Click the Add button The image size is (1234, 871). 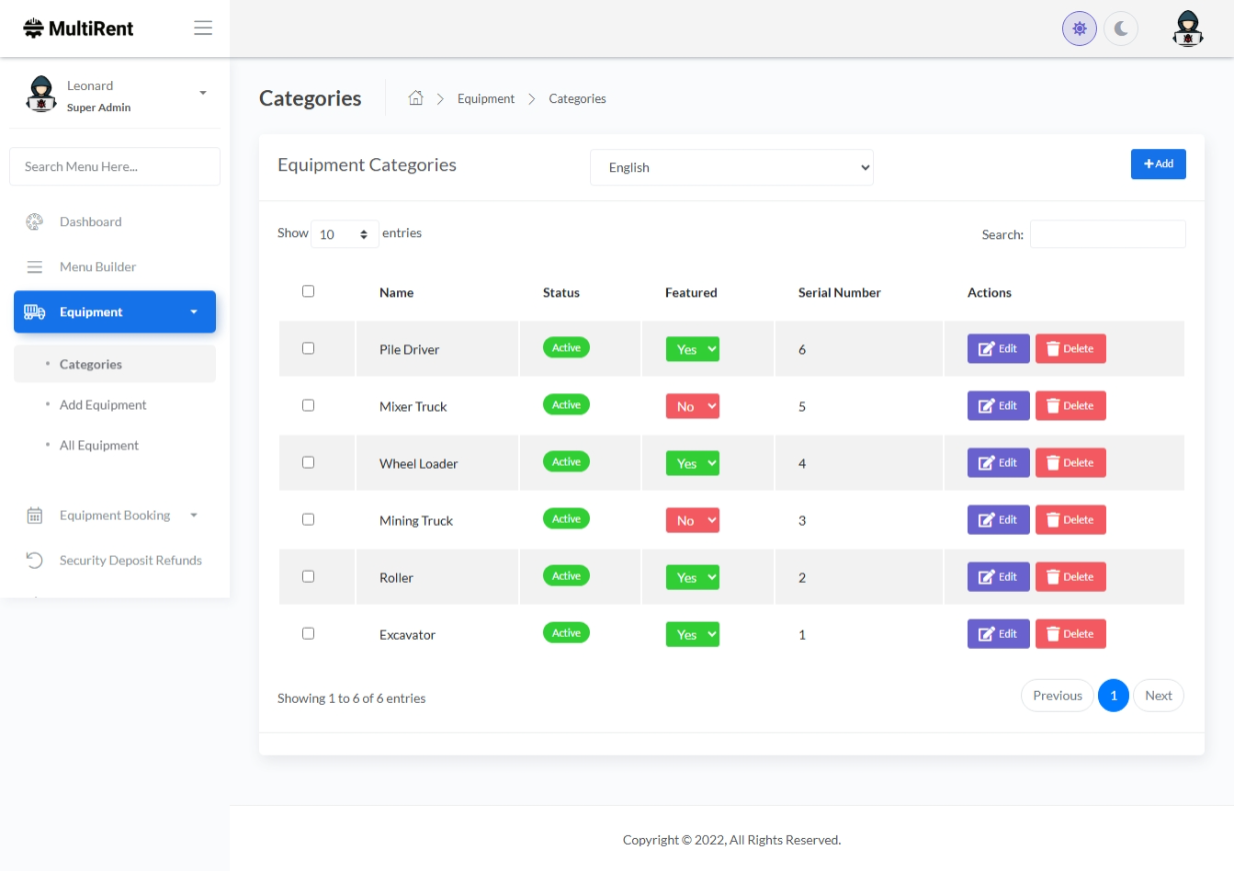pyautogui.click(x=1157, y=164)
